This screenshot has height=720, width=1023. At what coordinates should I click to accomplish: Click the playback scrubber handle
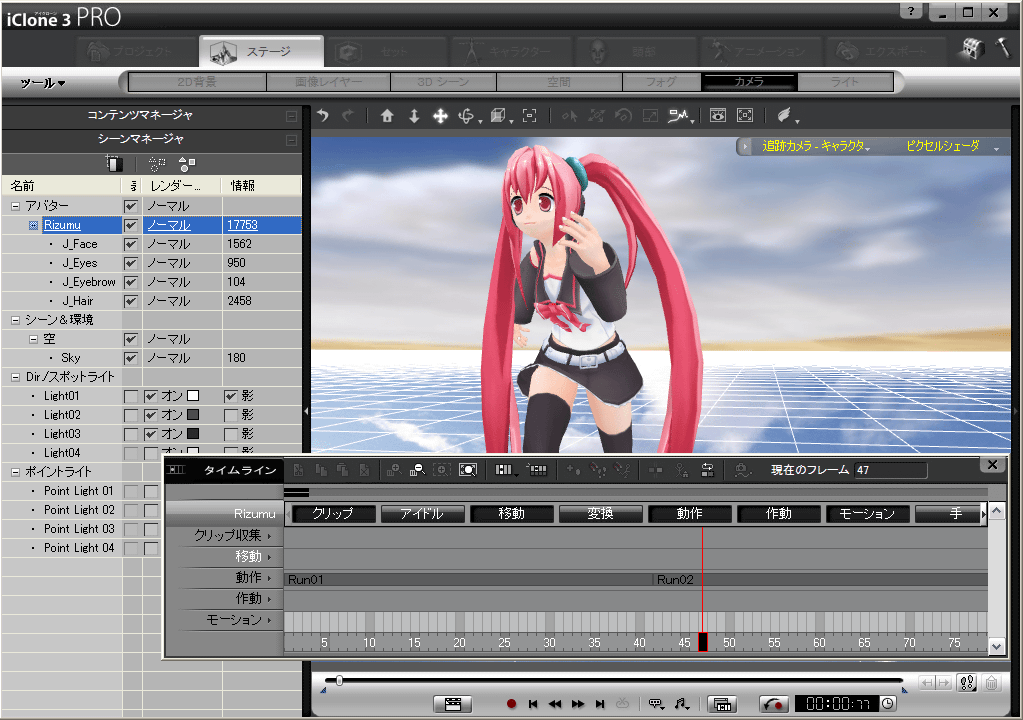pyautogui.click(x=339, y=681)
